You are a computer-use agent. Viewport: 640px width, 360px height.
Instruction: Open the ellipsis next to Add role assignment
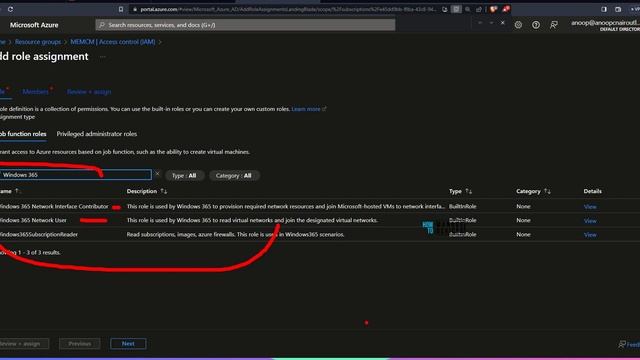point(102,57)
